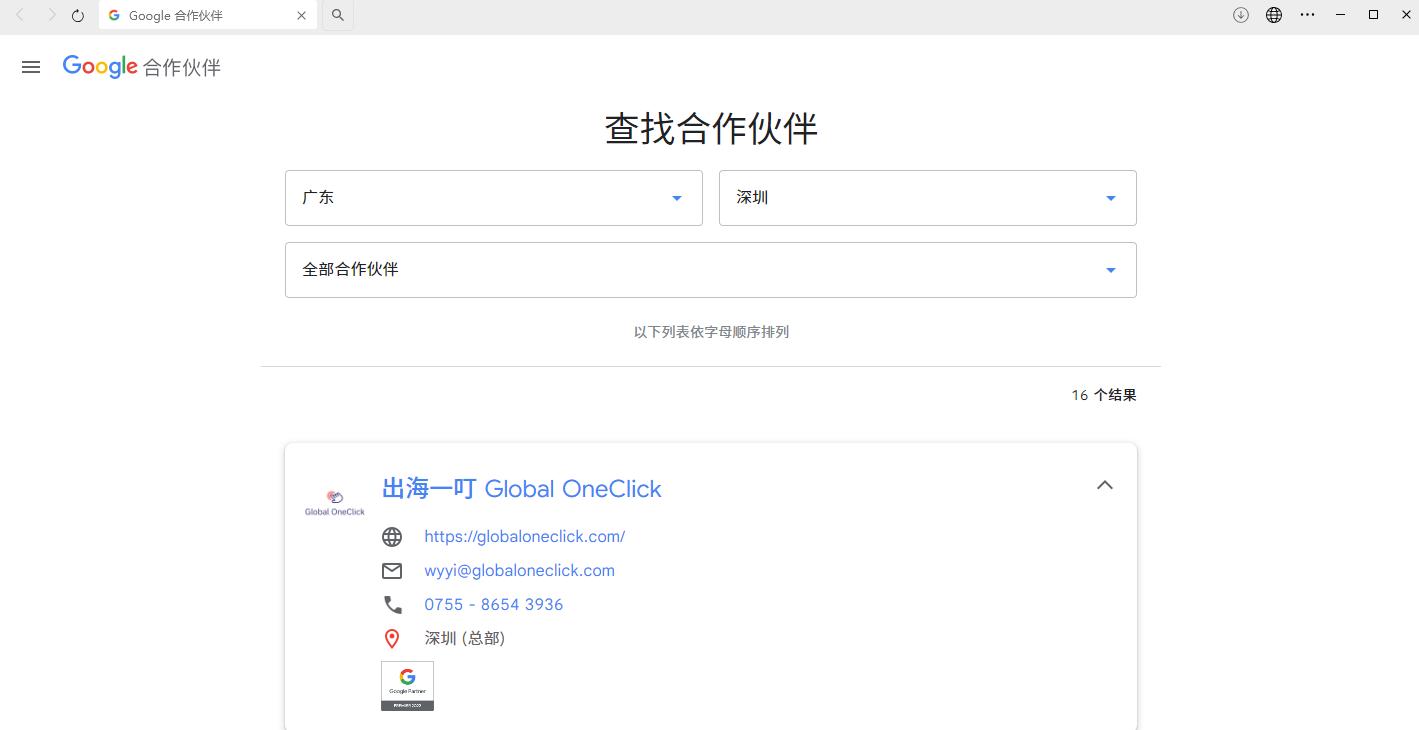The height and width of the screenshot is (730, 1419).
Task: Click the 出海一叮 Global OneClick title
Action: point(521,489)
